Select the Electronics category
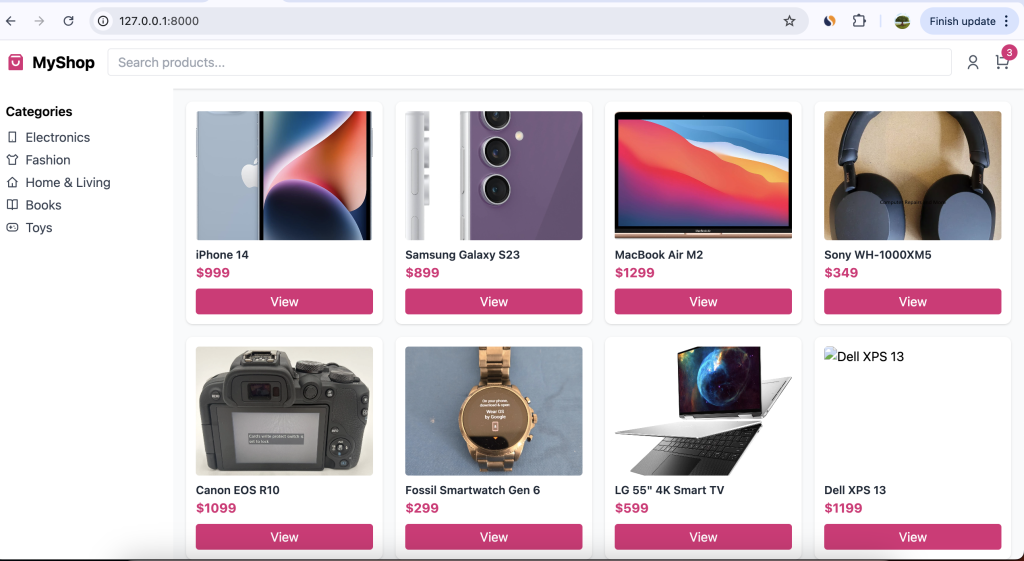Viewport: 1024px width, 561px height. 57,137
